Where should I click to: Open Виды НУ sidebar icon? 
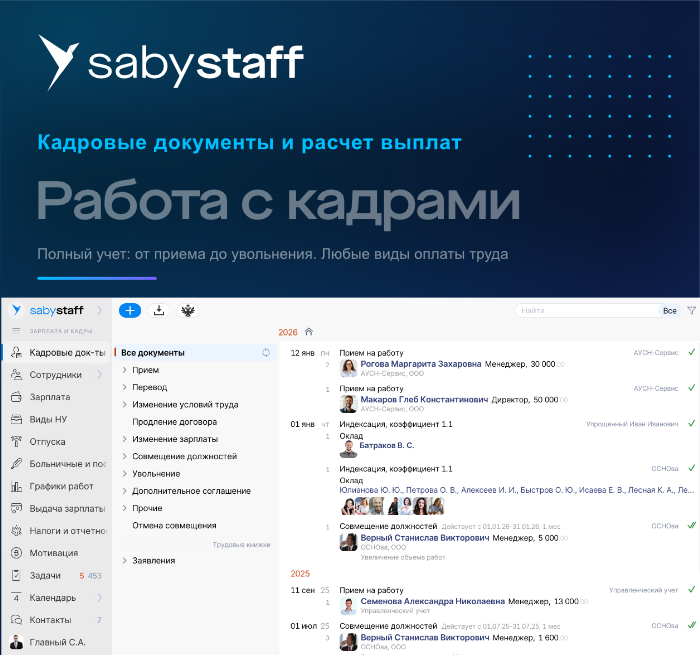tap(17, 419)
